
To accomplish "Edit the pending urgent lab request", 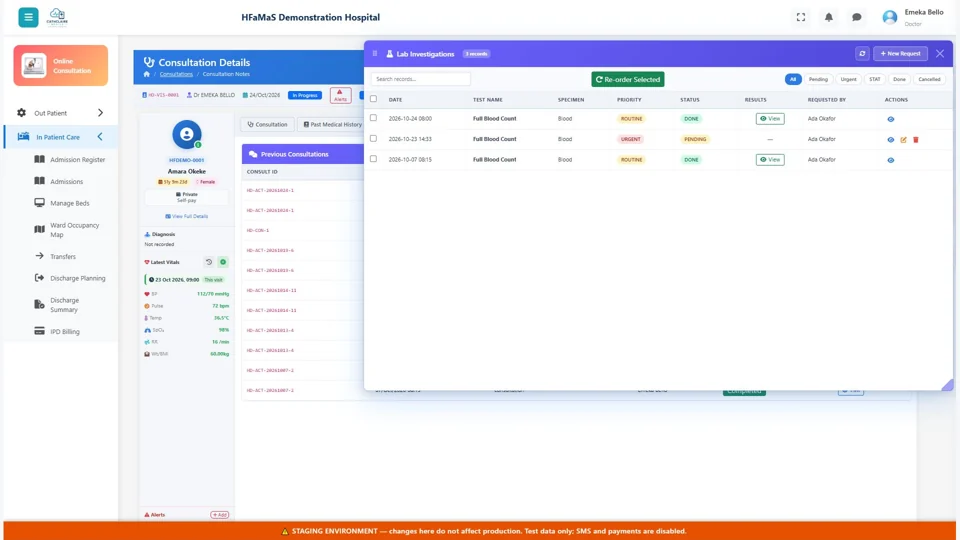I will pyautogui.click(x=903, y=140).
